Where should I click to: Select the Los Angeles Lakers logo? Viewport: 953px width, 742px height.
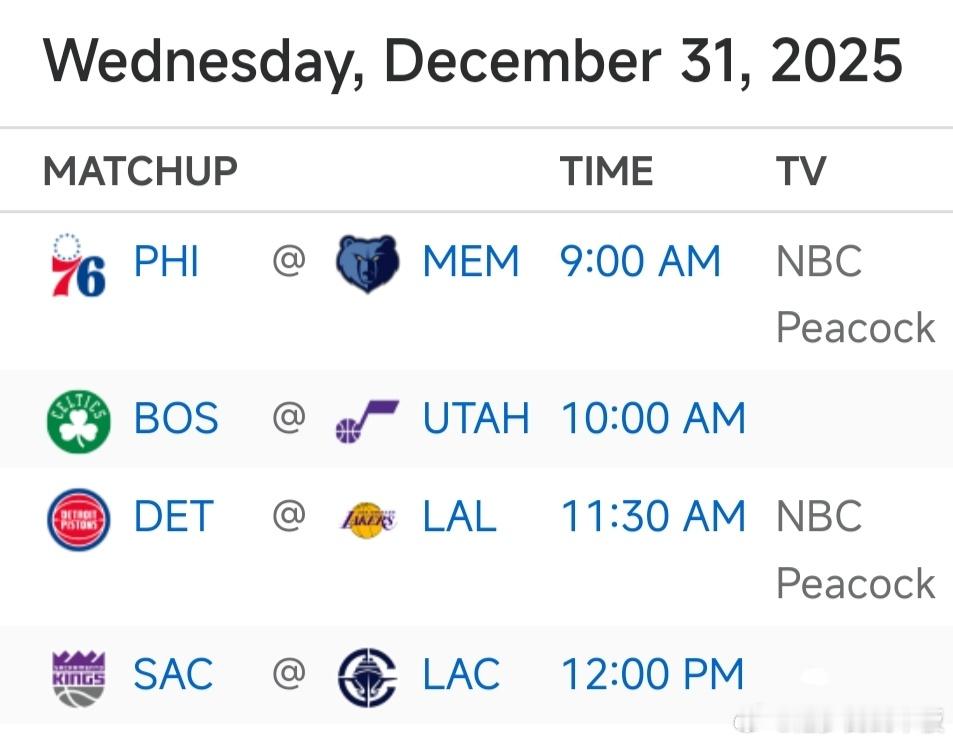pos(367,516)
